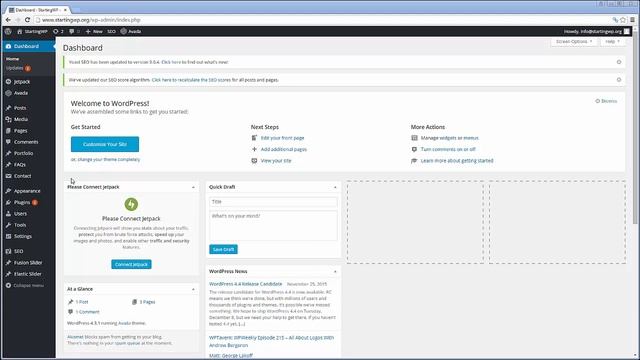Expand the Help tab
This screenshot has width=640, height=360.
[x=612, y=42]
